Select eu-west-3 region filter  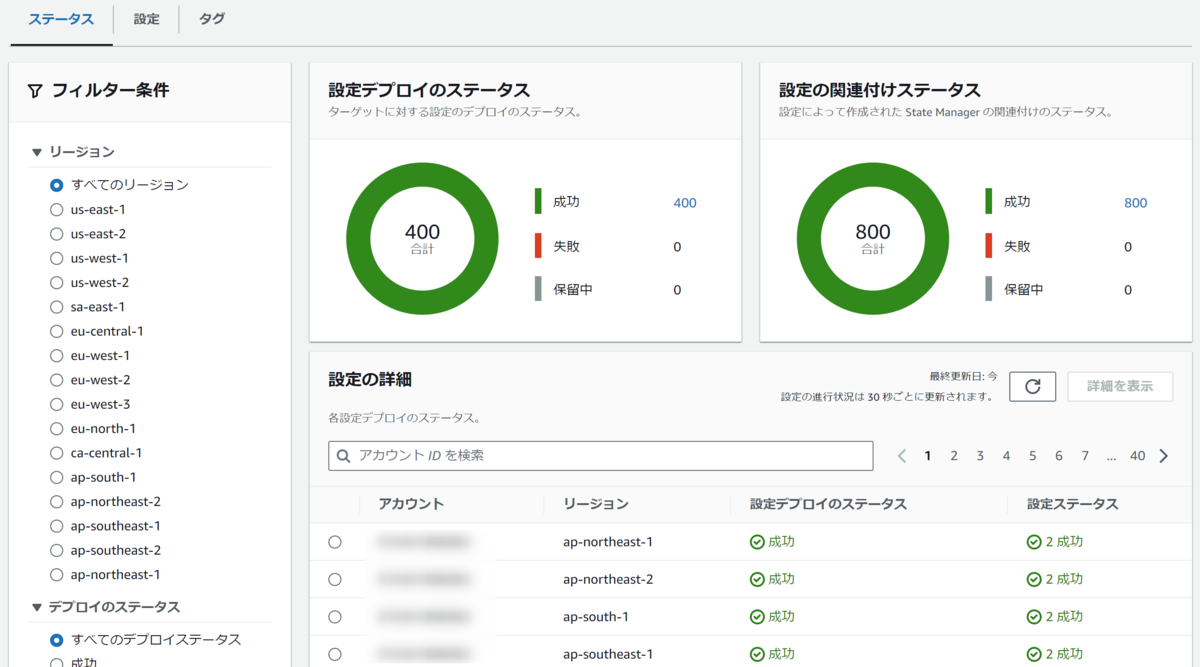57,404
